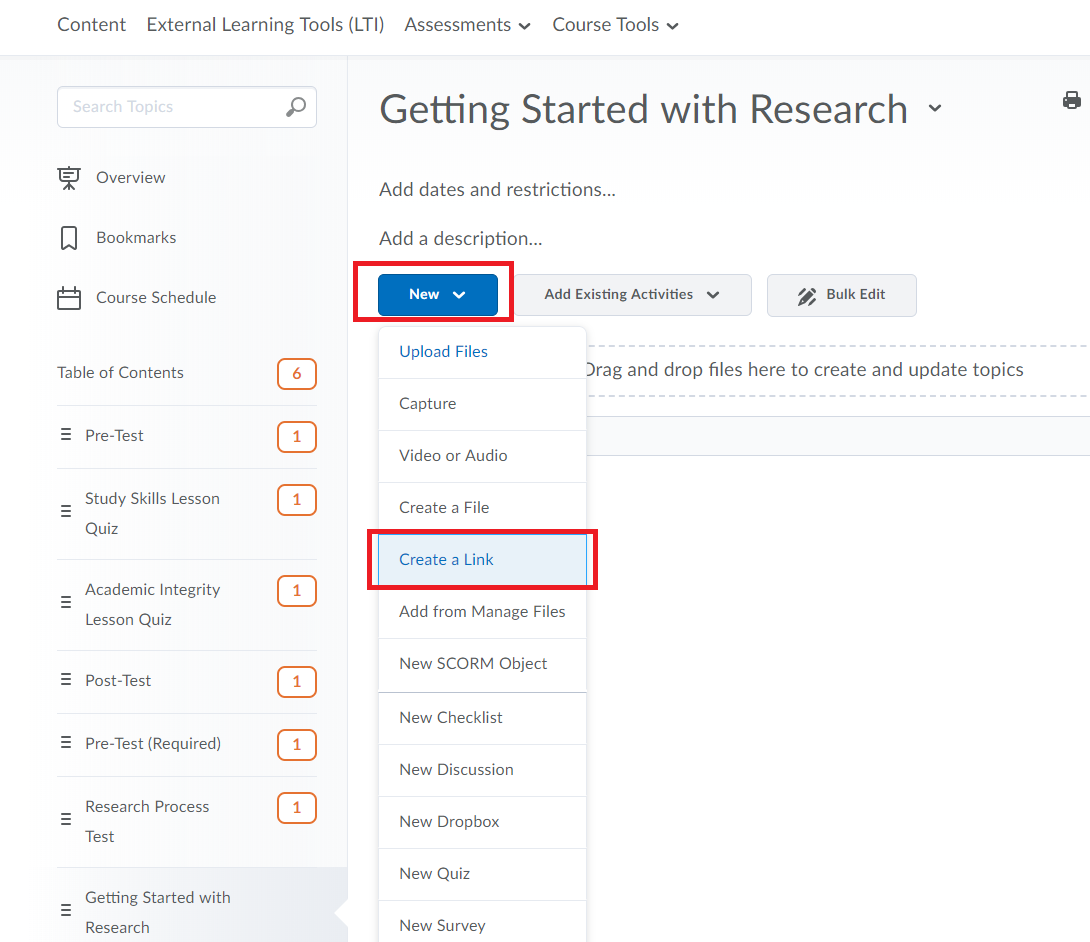Open Bookmarks in the sidebar
This screenshot has width=1090, height=942.
click(x=136, y=238)
